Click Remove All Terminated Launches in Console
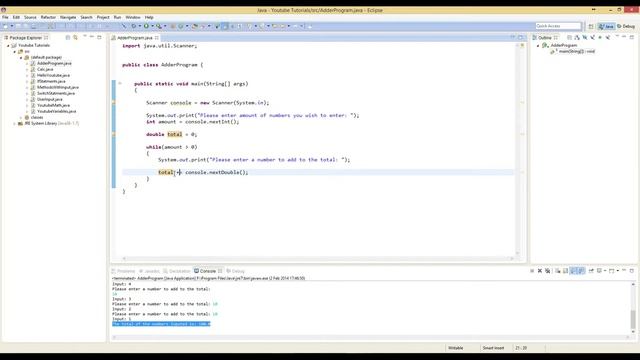Viewport: 640px width, 360px height. pos(547,271)
